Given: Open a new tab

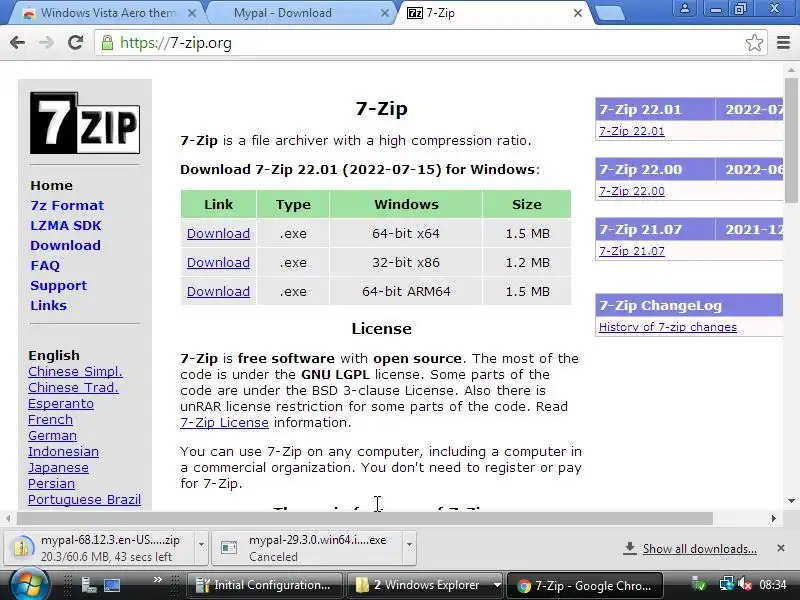Looking at the screenshot, I should click(610, 13).
